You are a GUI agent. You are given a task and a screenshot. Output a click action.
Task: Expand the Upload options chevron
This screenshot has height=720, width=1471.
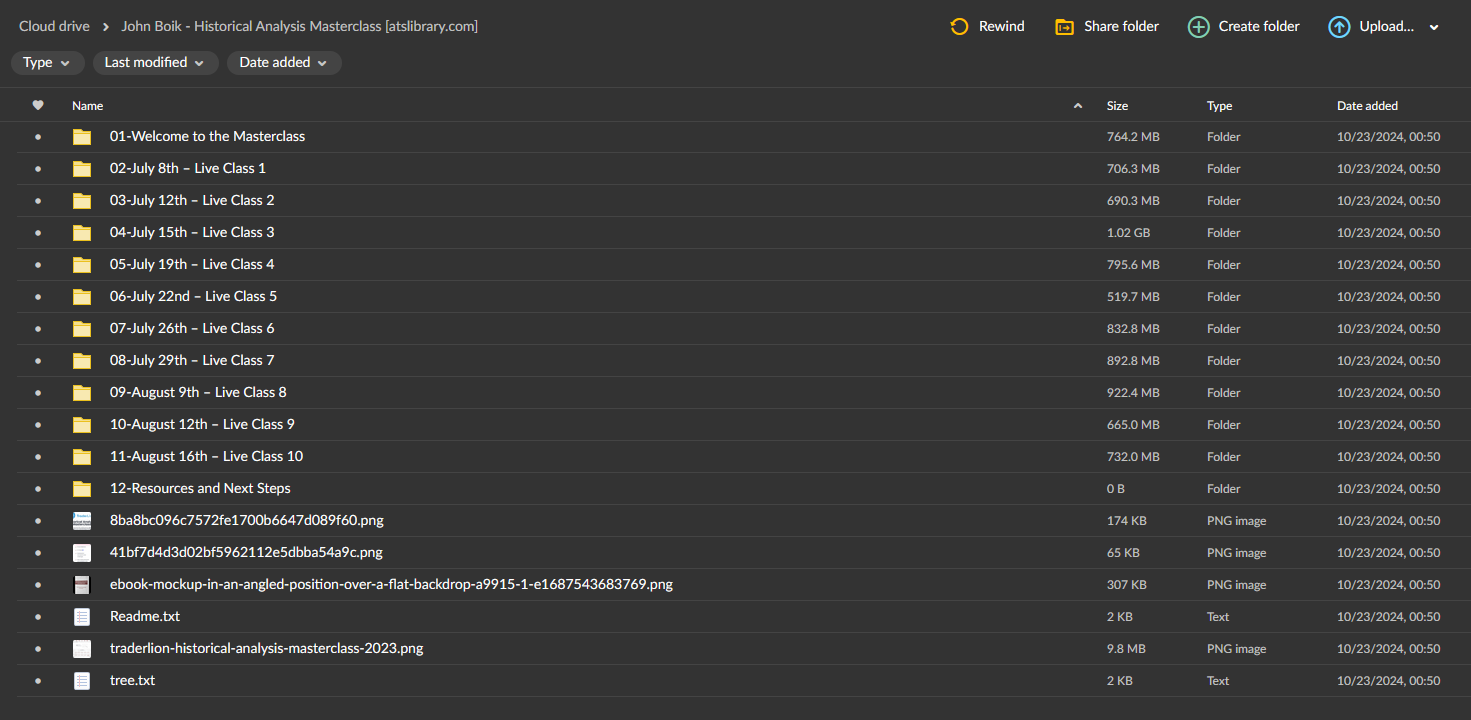pos(1434,28)
